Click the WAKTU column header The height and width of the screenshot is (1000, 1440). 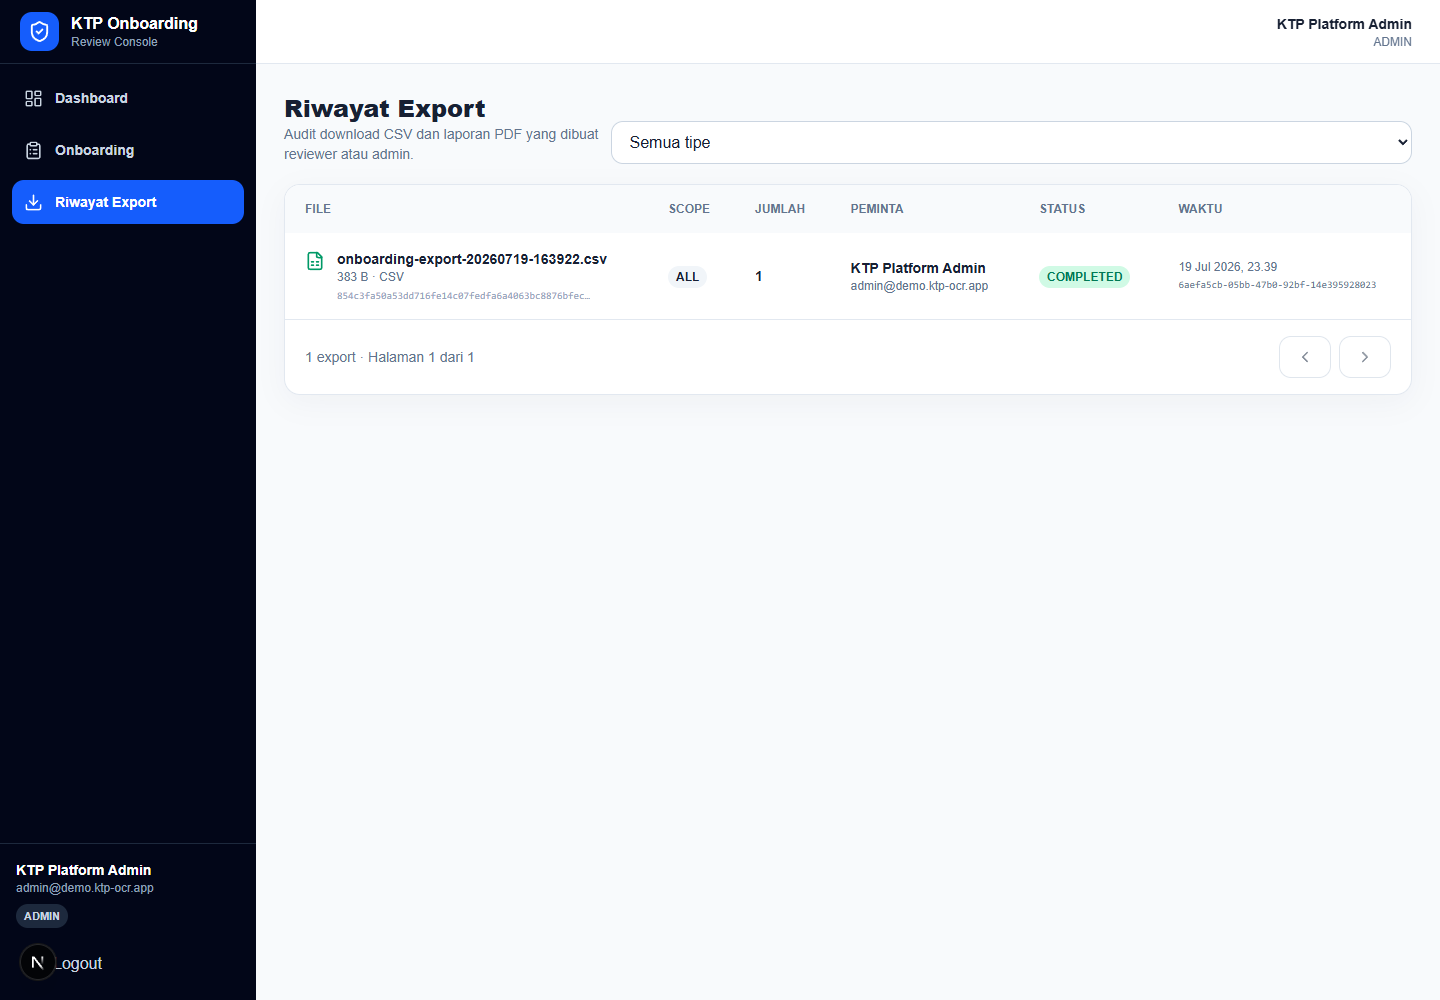click(1200, 209)
